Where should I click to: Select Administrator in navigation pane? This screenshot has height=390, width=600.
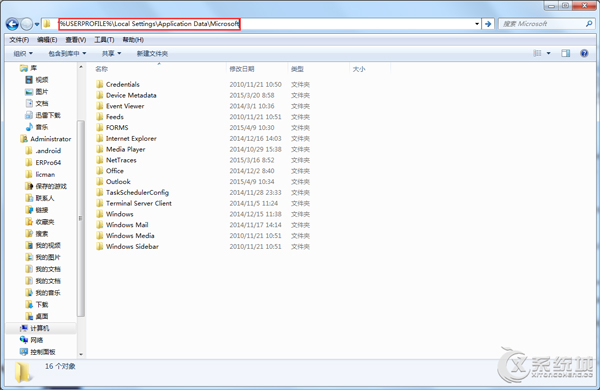46,139
